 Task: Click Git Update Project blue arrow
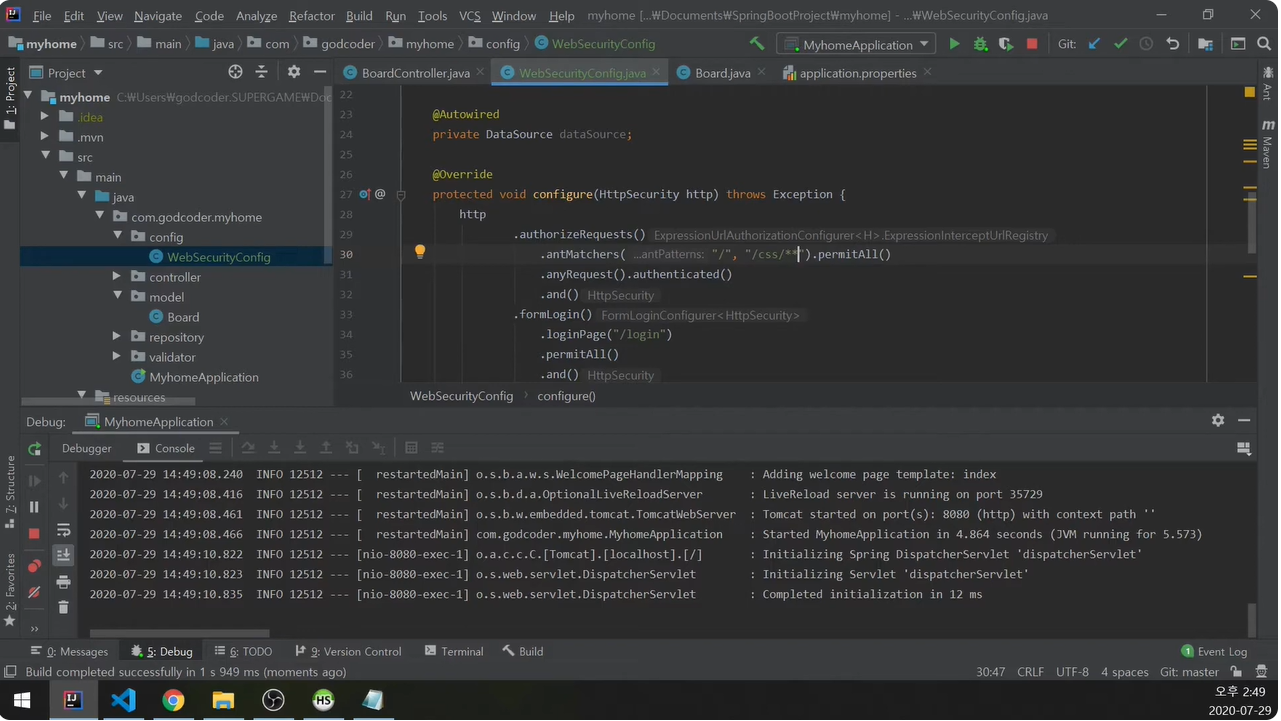[x=1094, y=44]
